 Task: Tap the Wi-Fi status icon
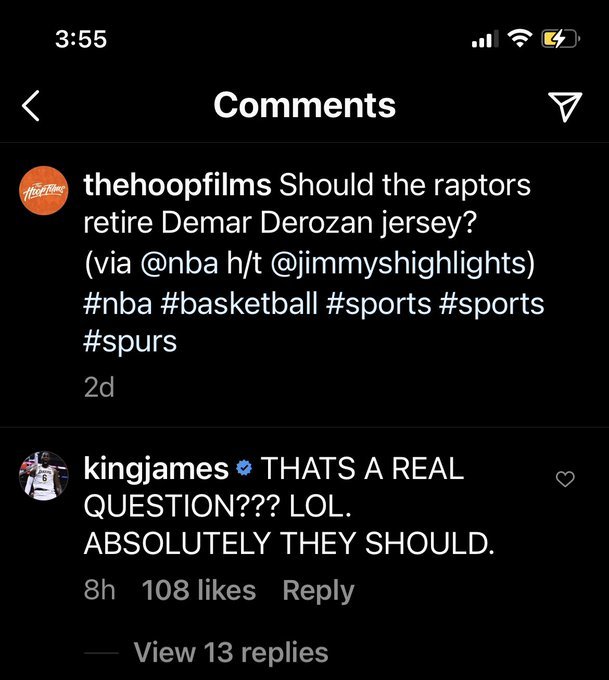pyautogui.click(x=518, y=39)
